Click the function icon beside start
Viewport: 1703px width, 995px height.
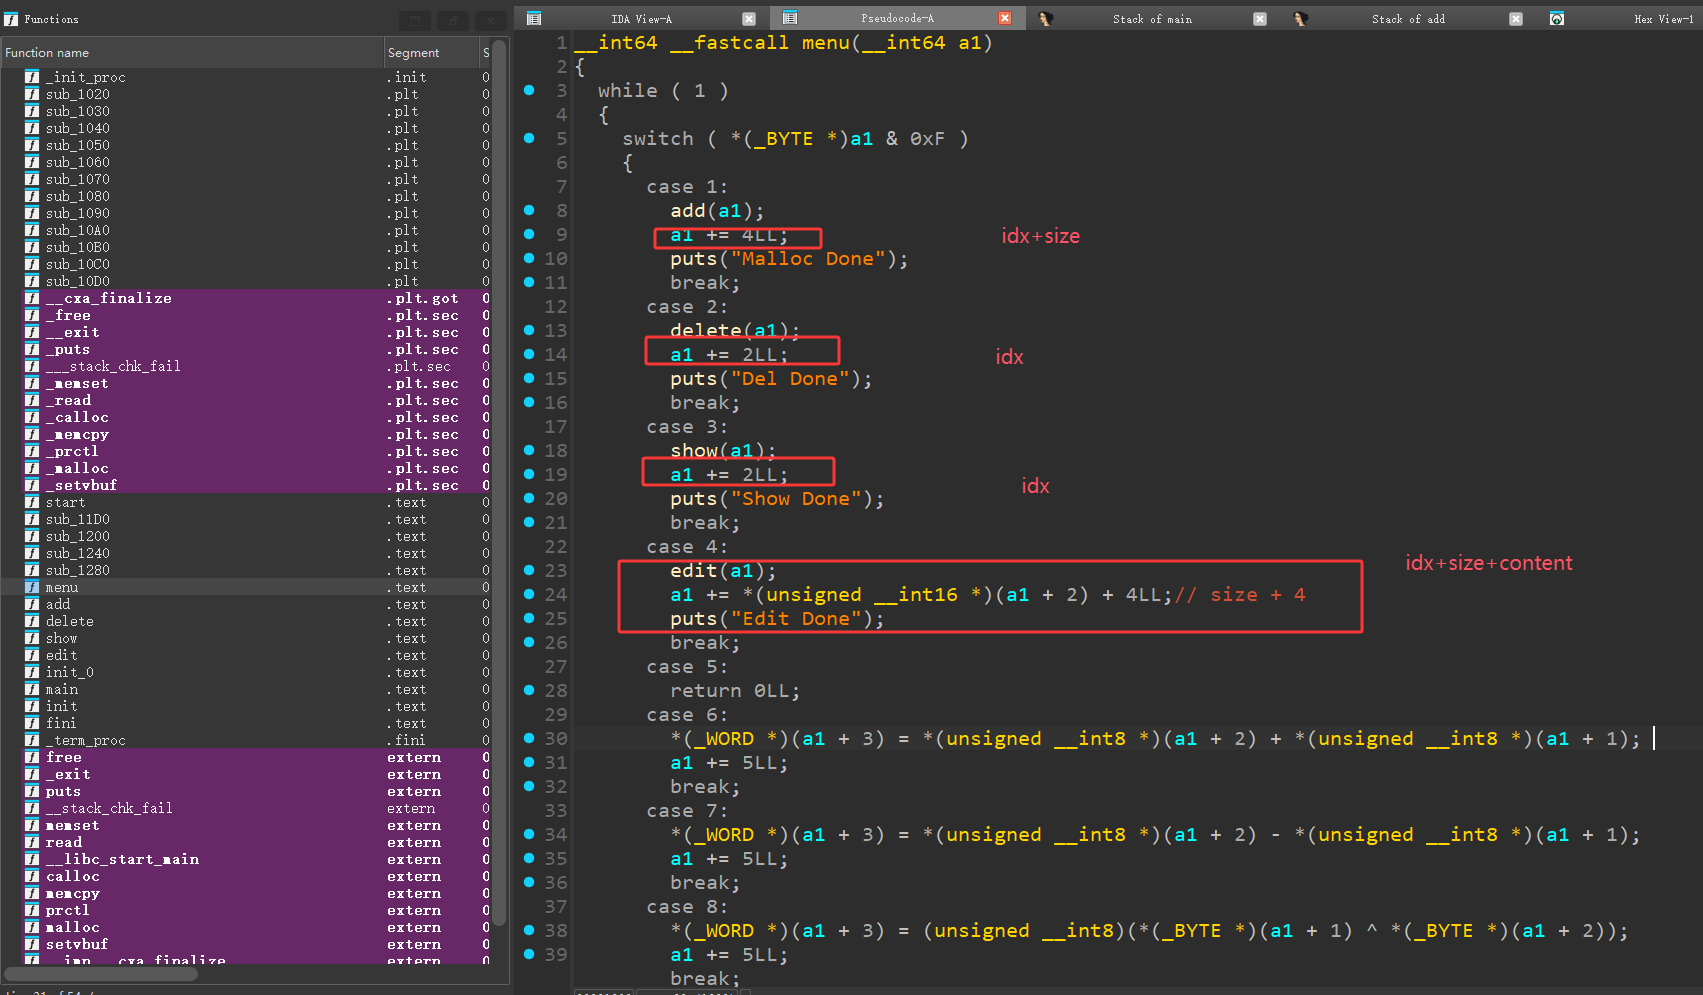click(32, 503)
